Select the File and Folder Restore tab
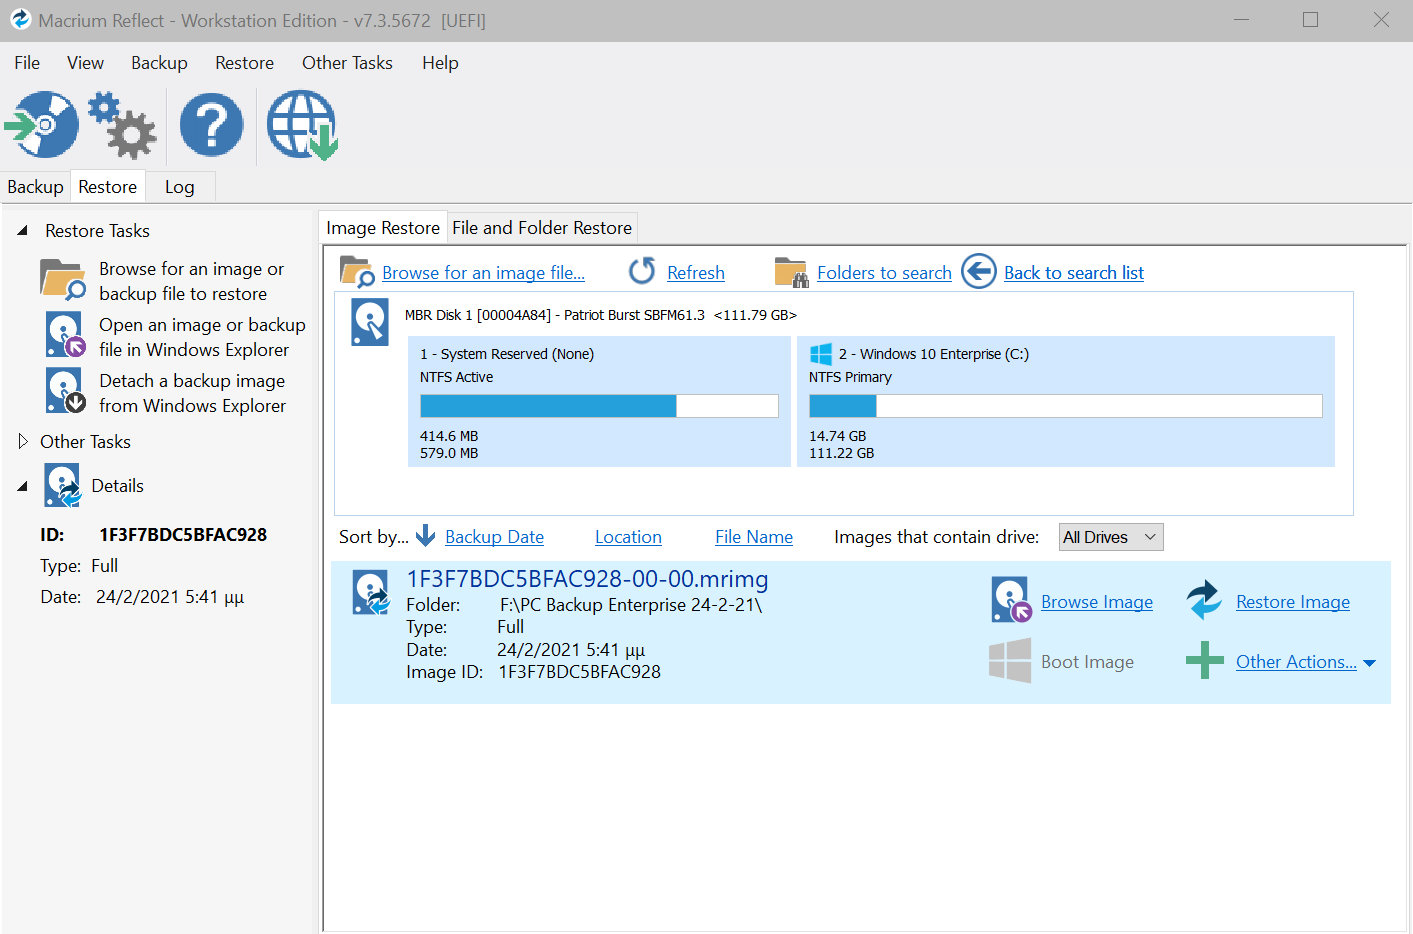 542,228
